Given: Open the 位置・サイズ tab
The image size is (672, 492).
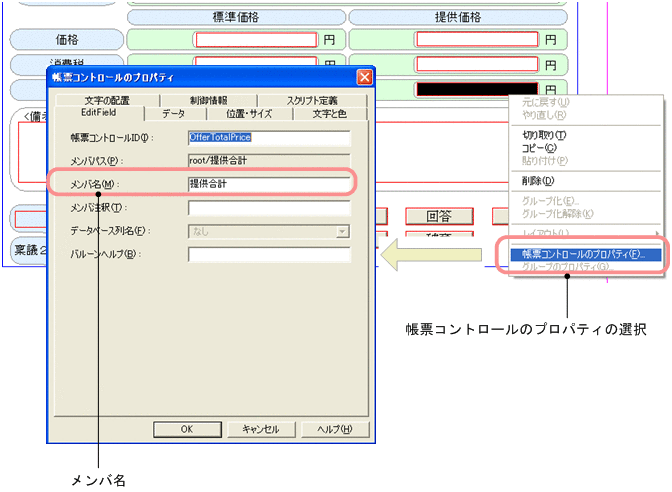Looking at the screenshot, I should (249, 114).
